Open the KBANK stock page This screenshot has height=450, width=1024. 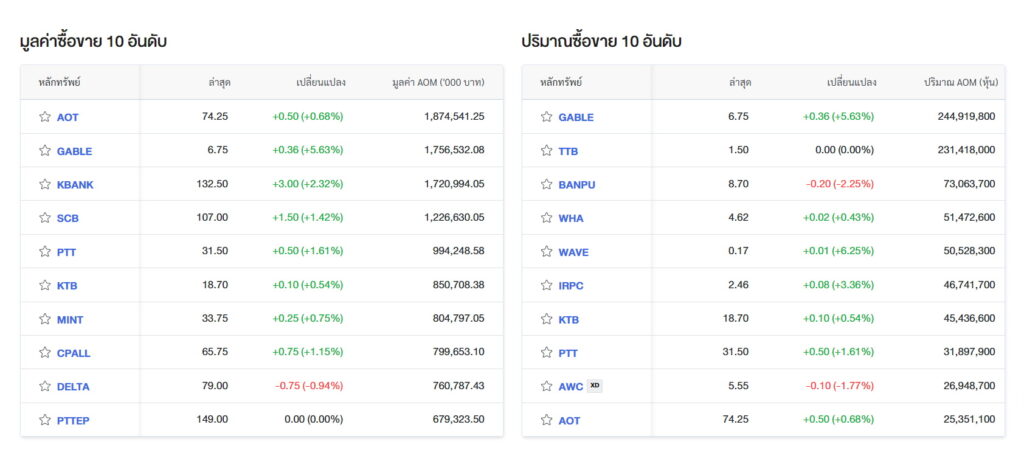tap(75, 185)
